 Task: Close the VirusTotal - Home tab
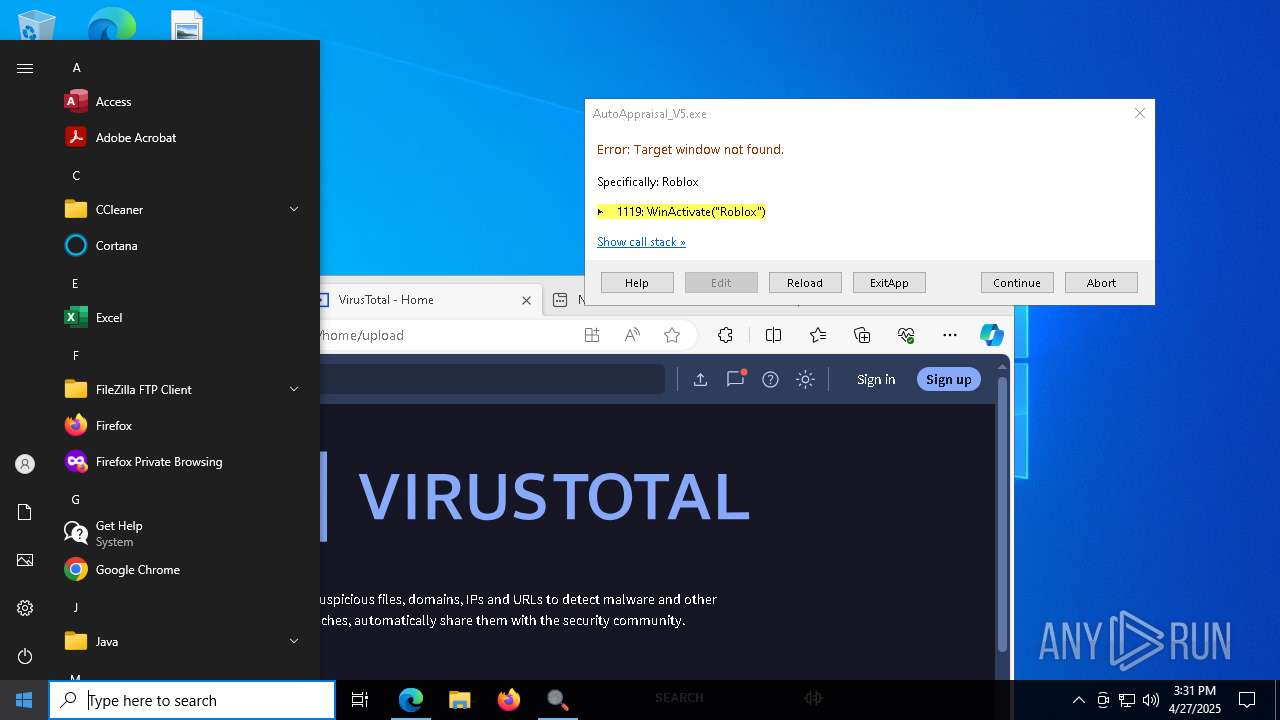(x=526, y=300)
